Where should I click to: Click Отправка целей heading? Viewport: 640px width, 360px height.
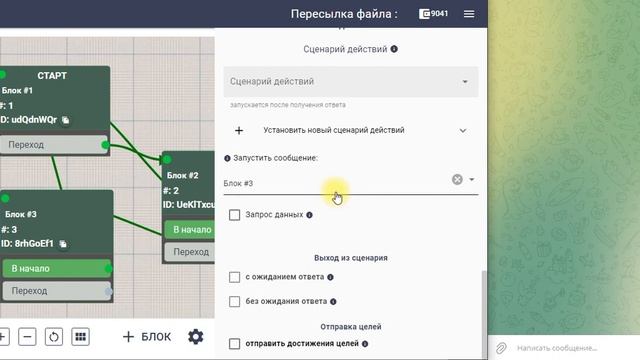click(351, 327)
